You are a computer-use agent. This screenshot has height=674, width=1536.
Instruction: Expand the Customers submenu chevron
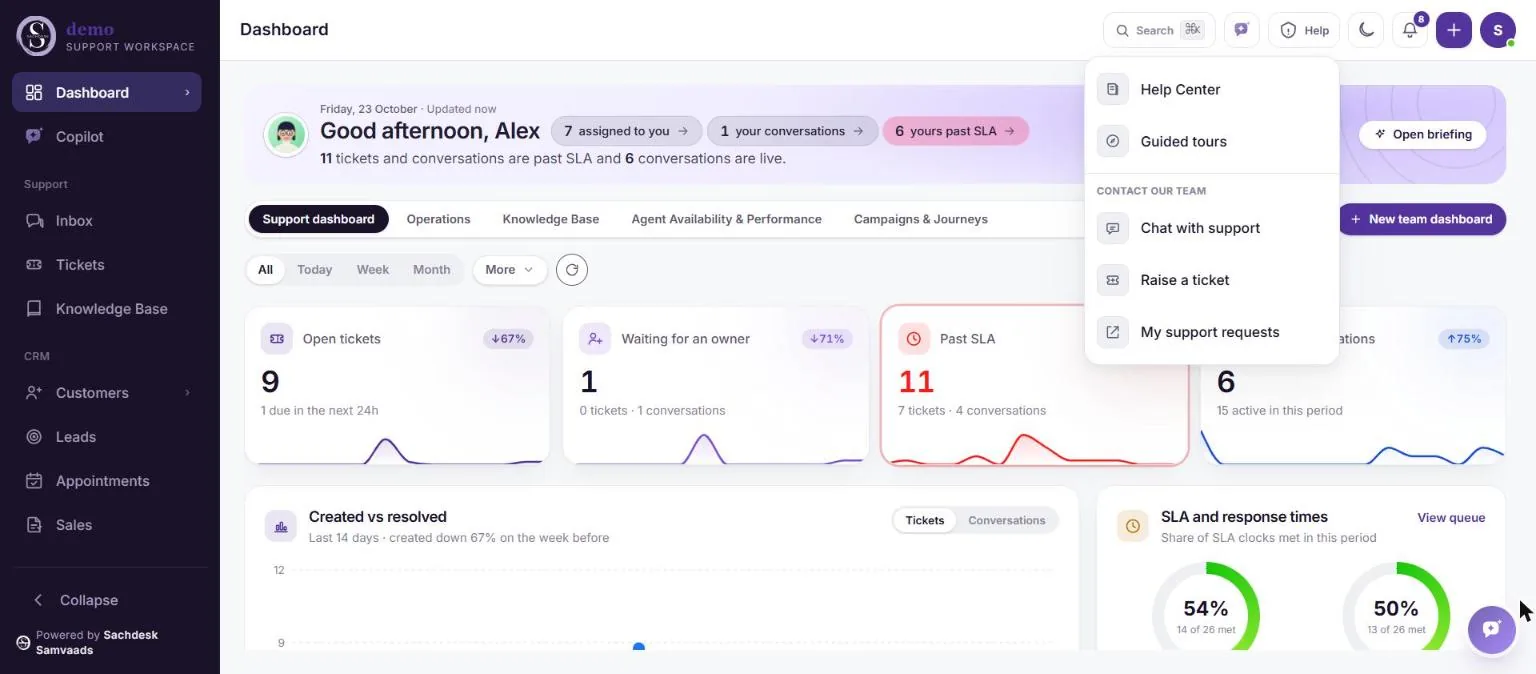pos(187,392)
